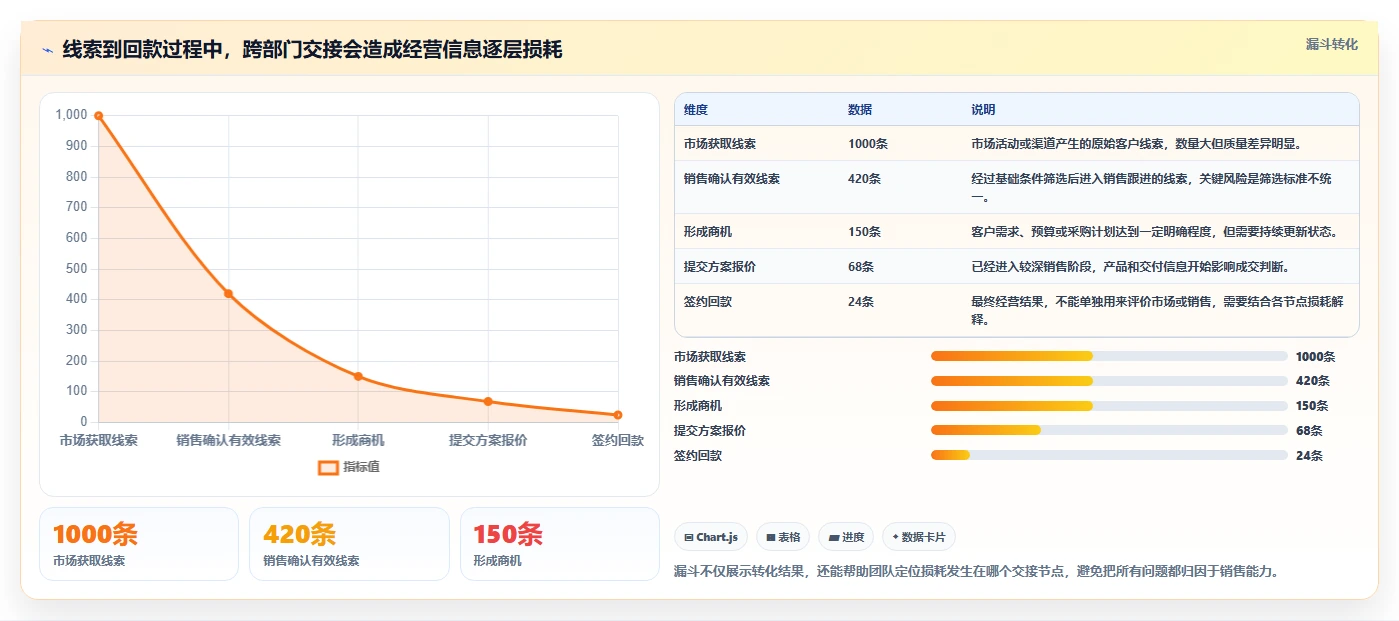
Task: Click the 形成商机 progress bar
Action: [x=1109, y=406]
